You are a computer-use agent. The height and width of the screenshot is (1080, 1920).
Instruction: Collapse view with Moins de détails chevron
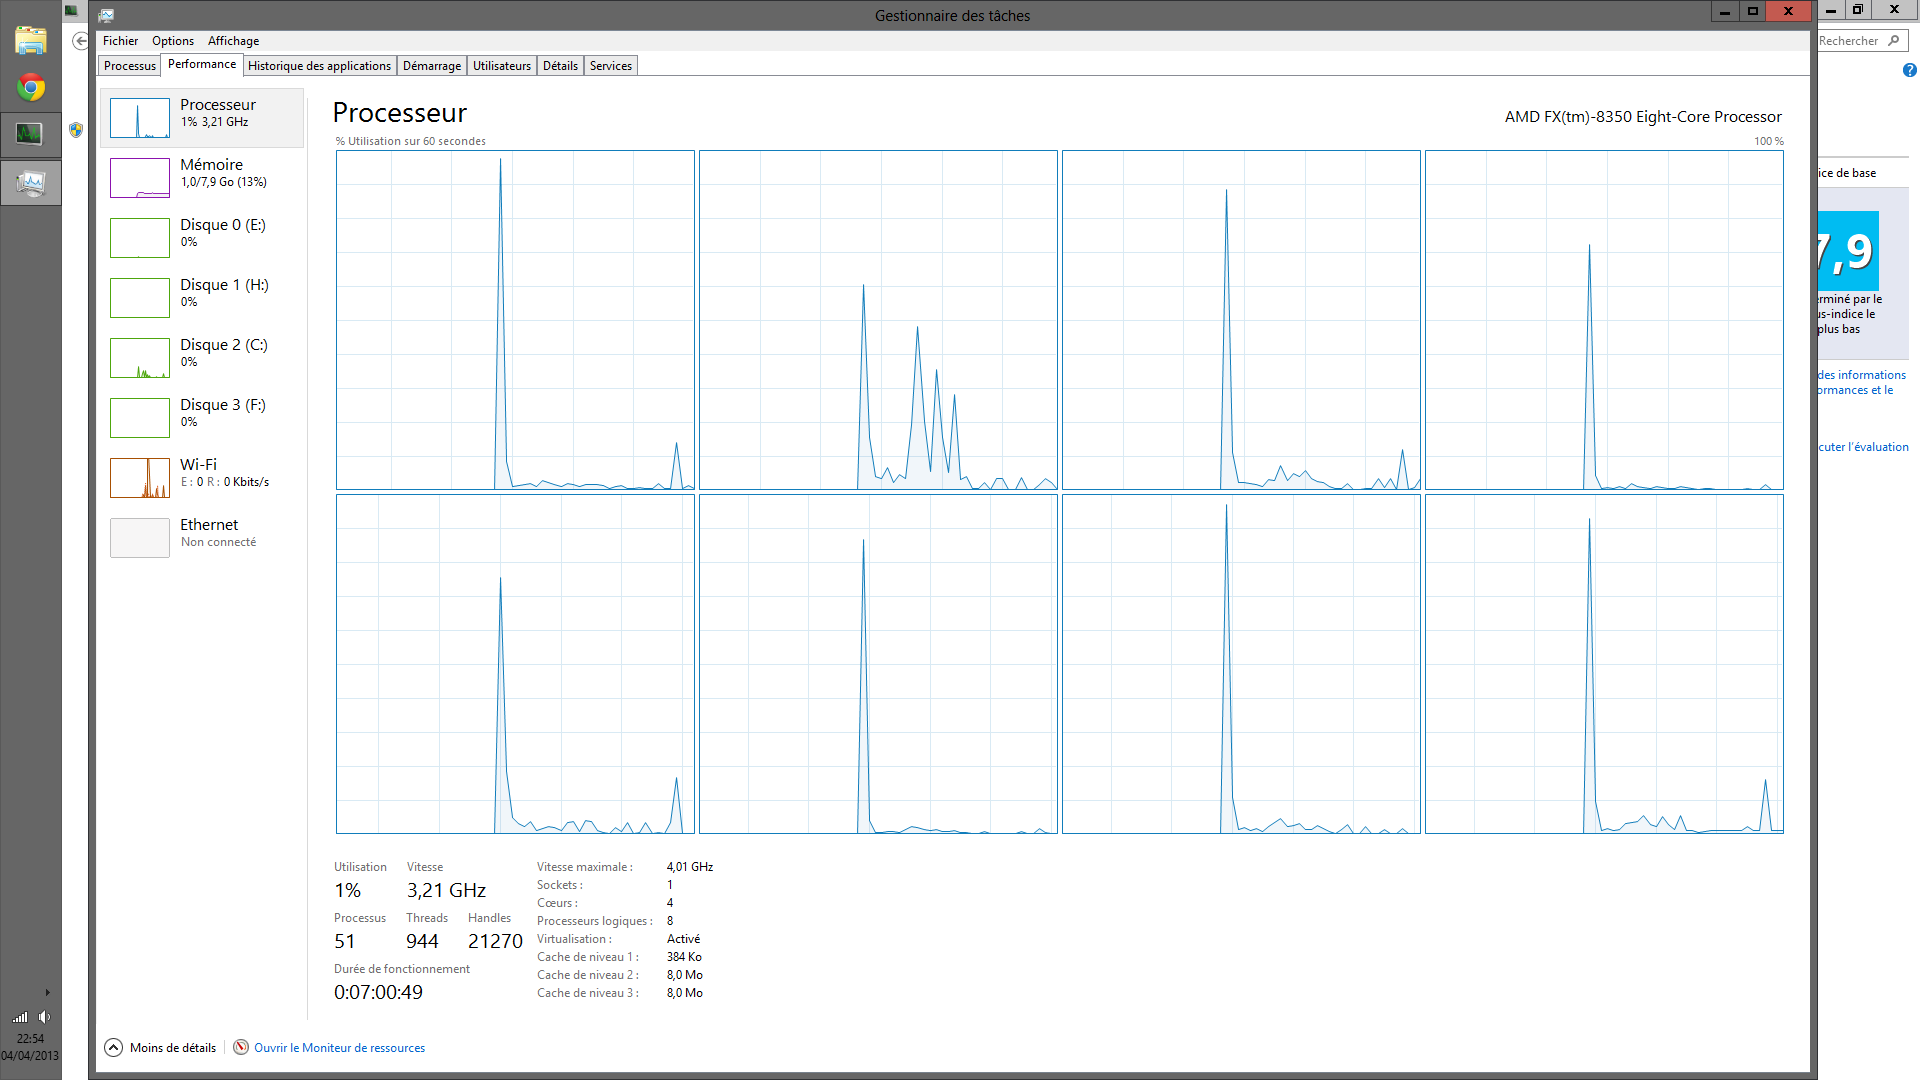point(114,1047)
